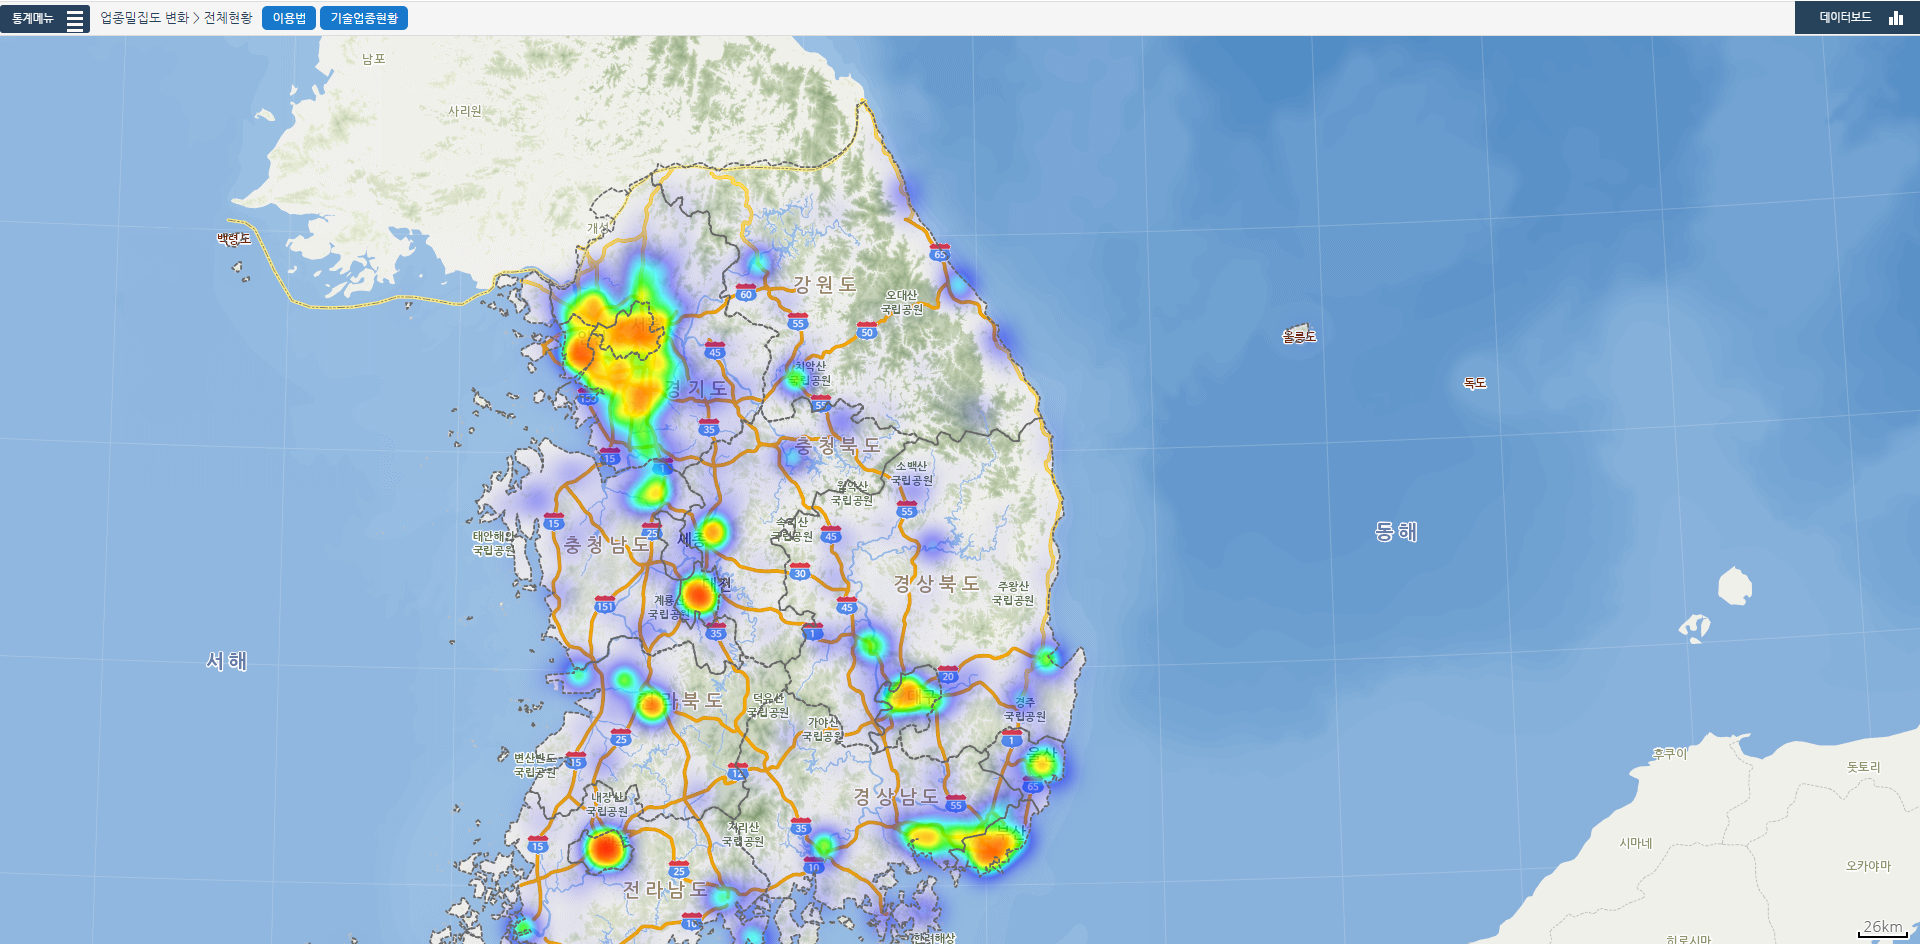Click the 통계메뉴 label text

pos(33,19)
